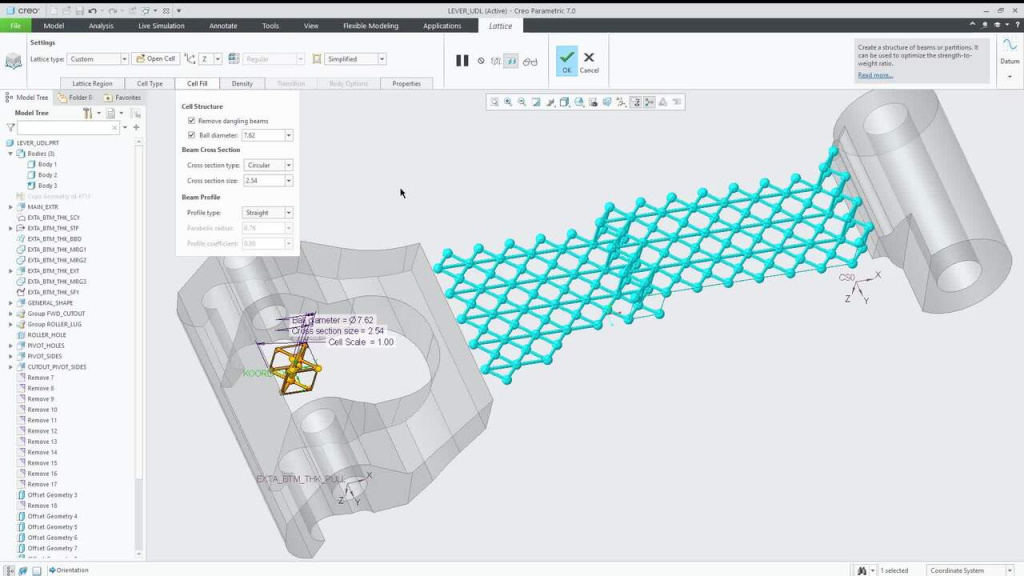This screenshot has height=576, width=1024.
Task: Open the Profile type dropdown
Action: point(289,213)
